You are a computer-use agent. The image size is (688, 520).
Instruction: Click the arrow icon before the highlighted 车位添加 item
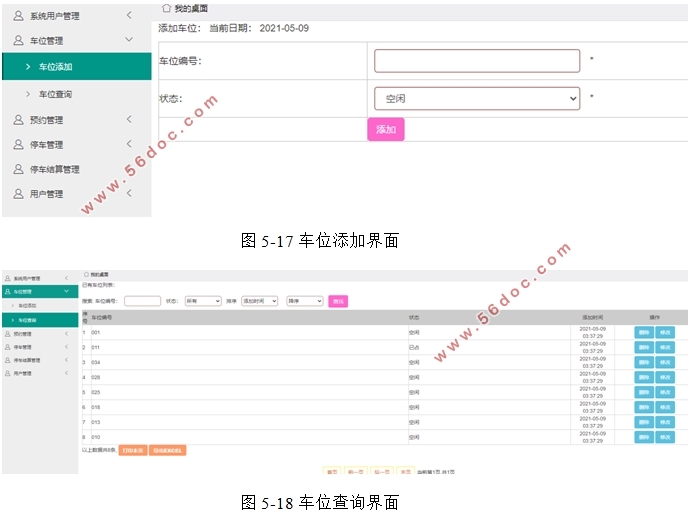(27, 67)
